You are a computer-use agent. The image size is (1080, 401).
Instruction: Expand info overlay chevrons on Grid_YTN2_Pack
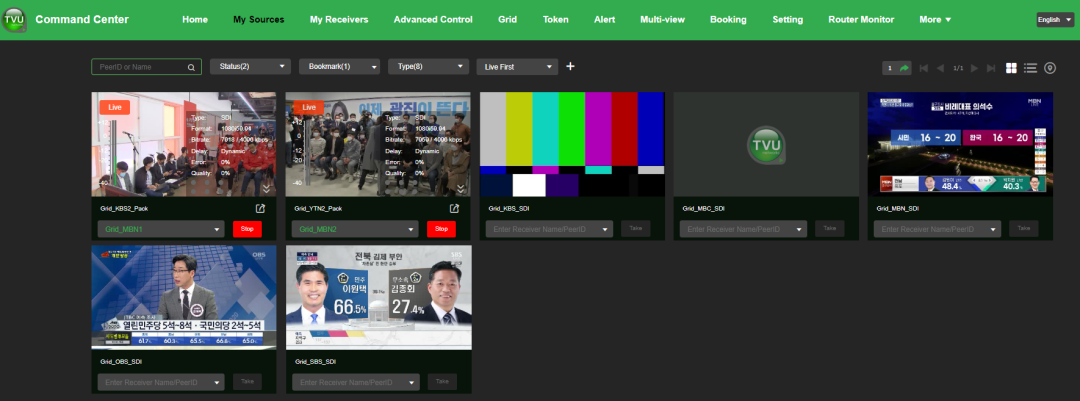(x=461, y=188)
